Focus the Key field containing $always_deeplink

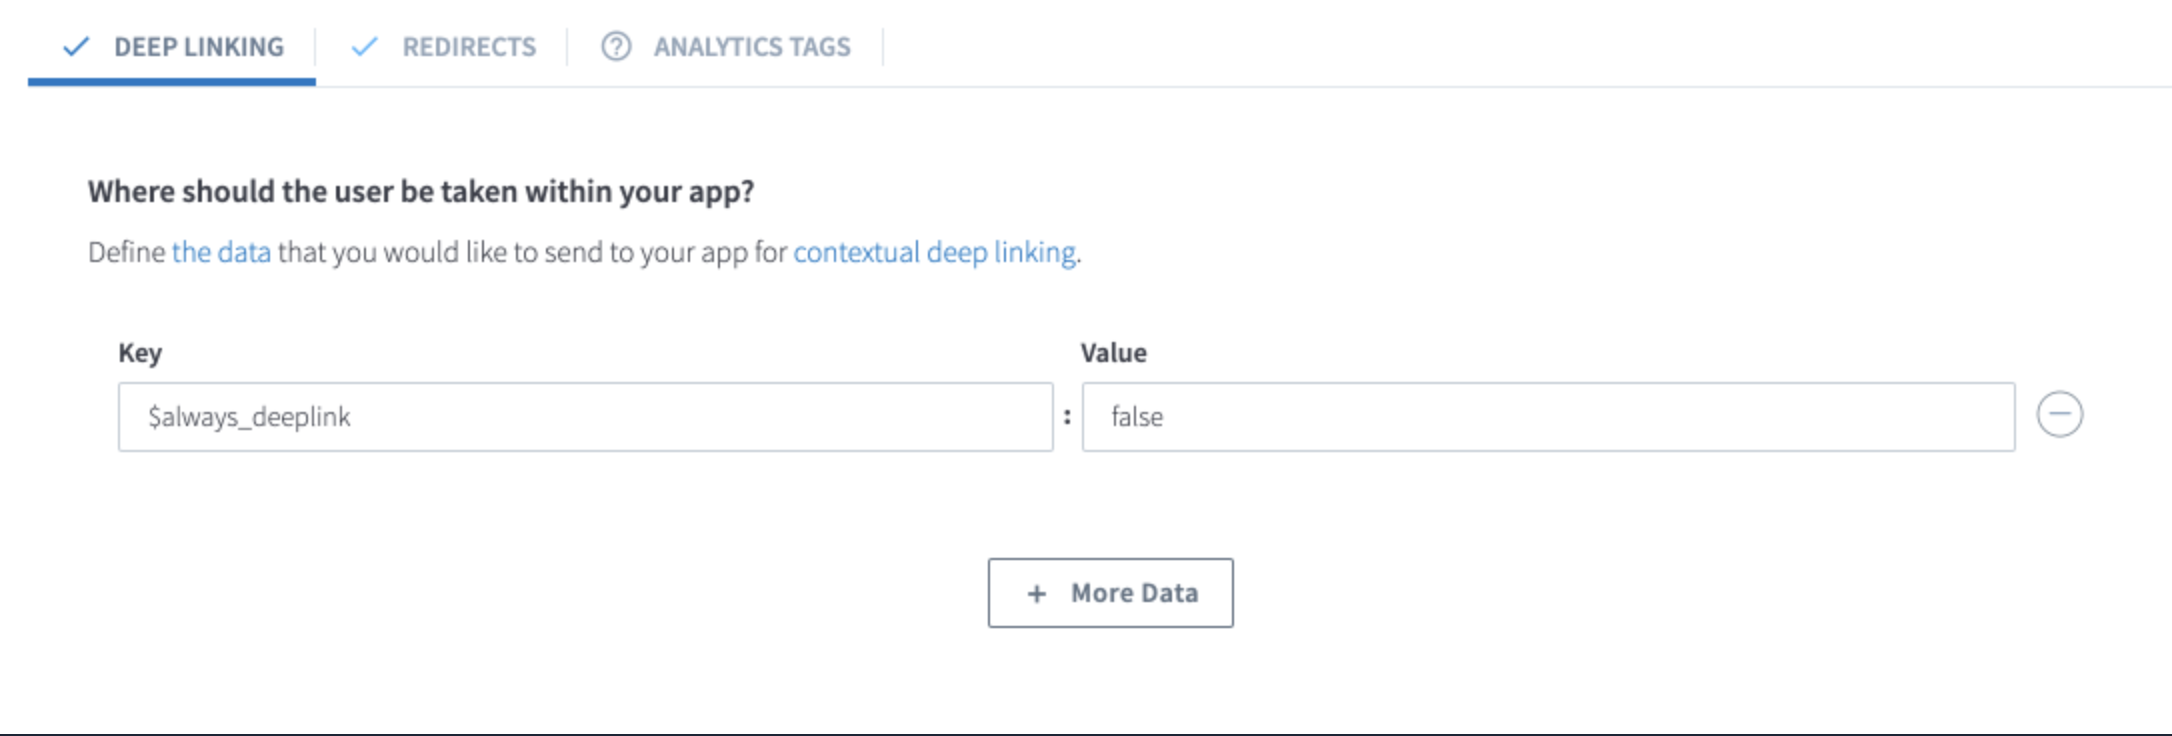click(585, 417)
